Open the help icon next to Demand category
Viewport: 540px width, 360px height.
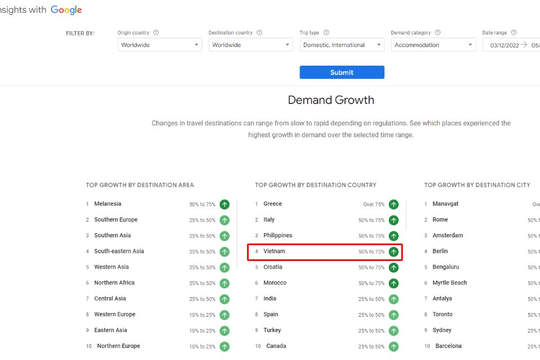[438, 32]
